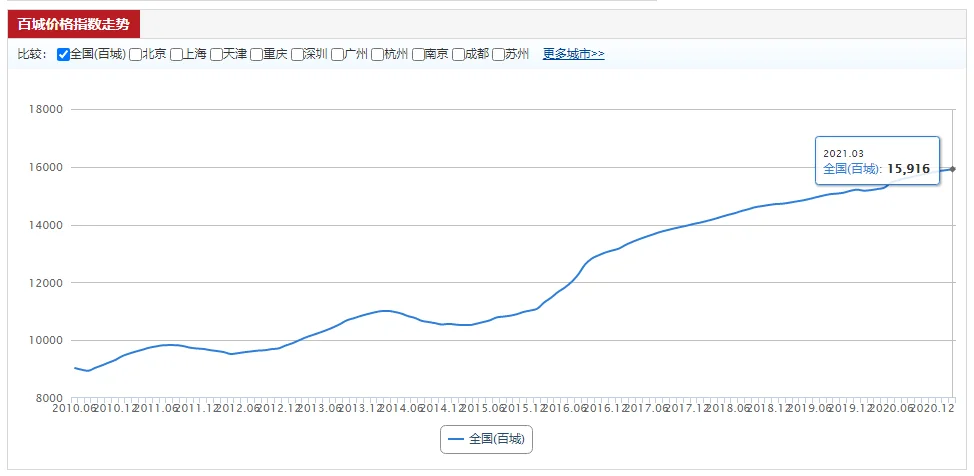Check the 深圳 city checkbox
This screenshot has width=974, height=476.
pos(296,55)
